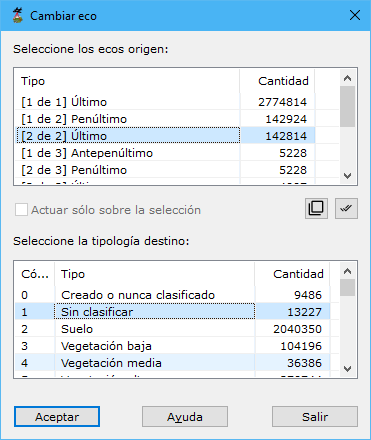The image size is (371, 440).
Task: Sort destination list by Cantidad header
Action: pos(292,274)
